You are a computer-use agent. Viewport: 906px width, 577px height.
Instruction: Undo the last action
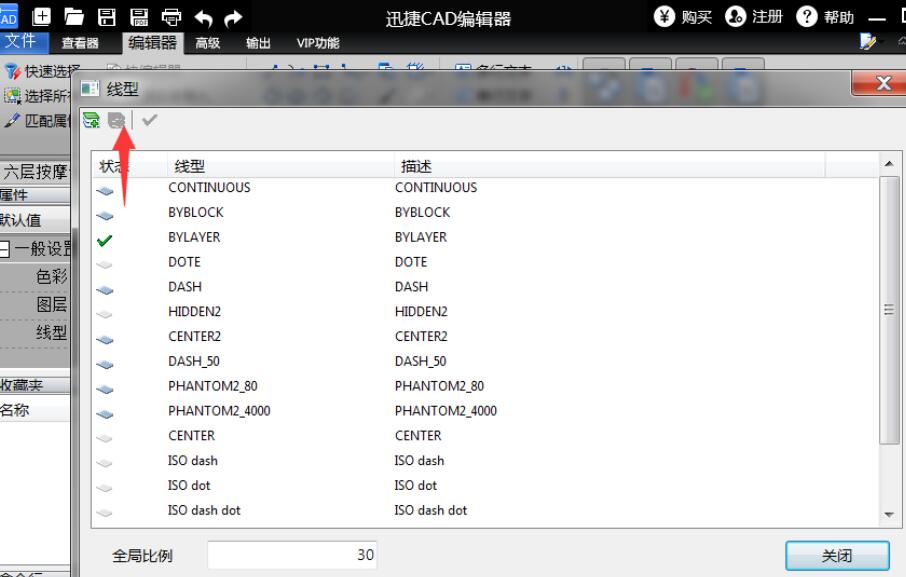(203, 18)
